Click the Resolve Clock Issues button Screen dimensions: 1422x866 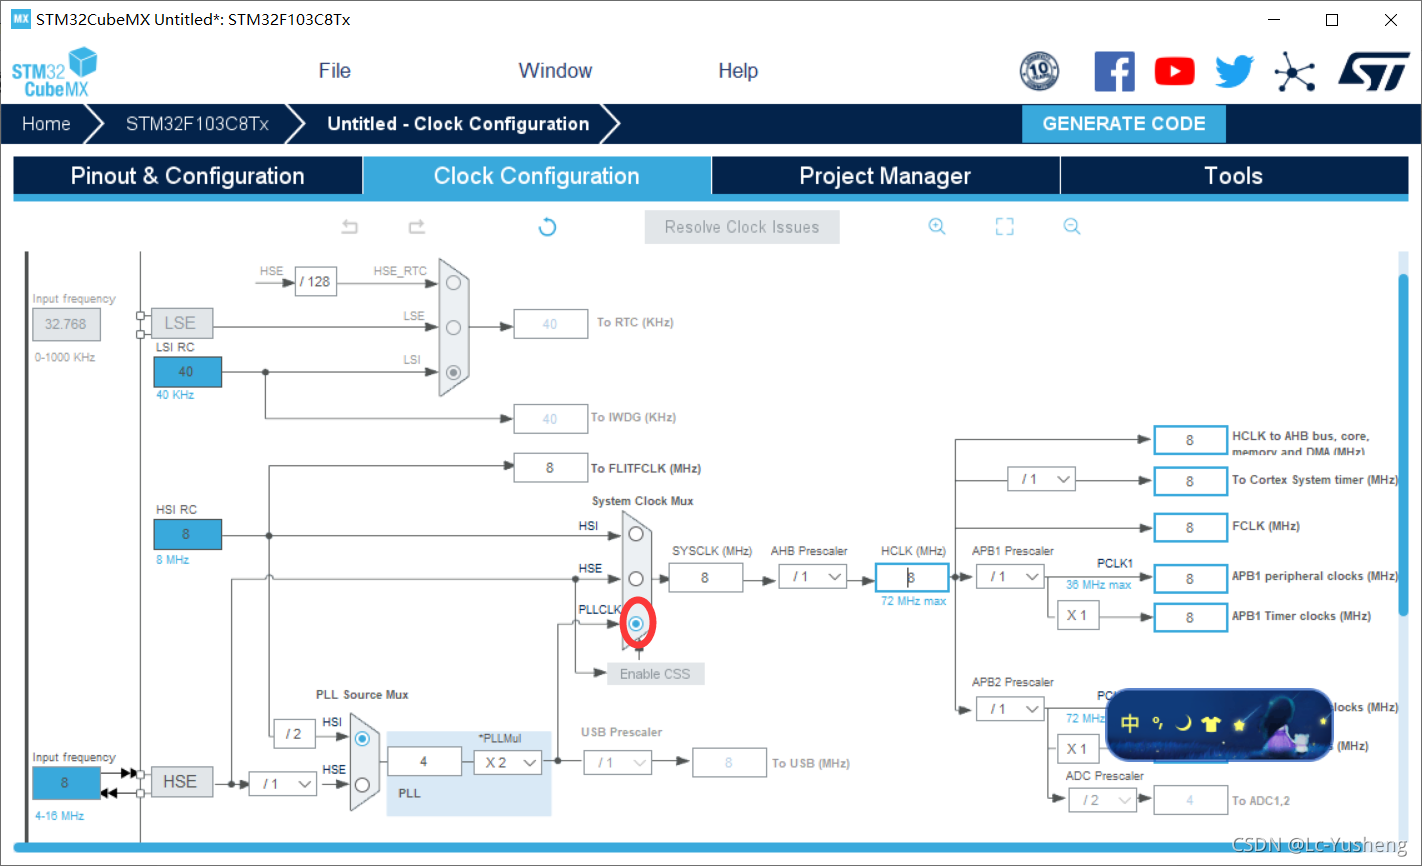[x=742, y=227]
